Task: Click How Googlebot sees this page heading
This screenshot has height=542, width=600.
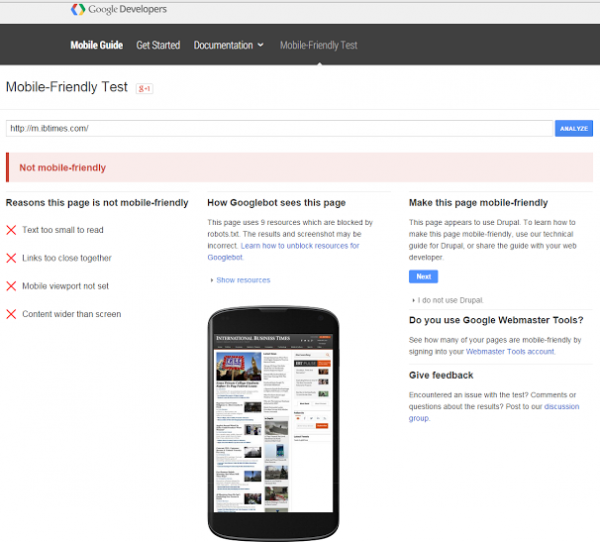Action: pyautogui.click(x=277, y=203)
